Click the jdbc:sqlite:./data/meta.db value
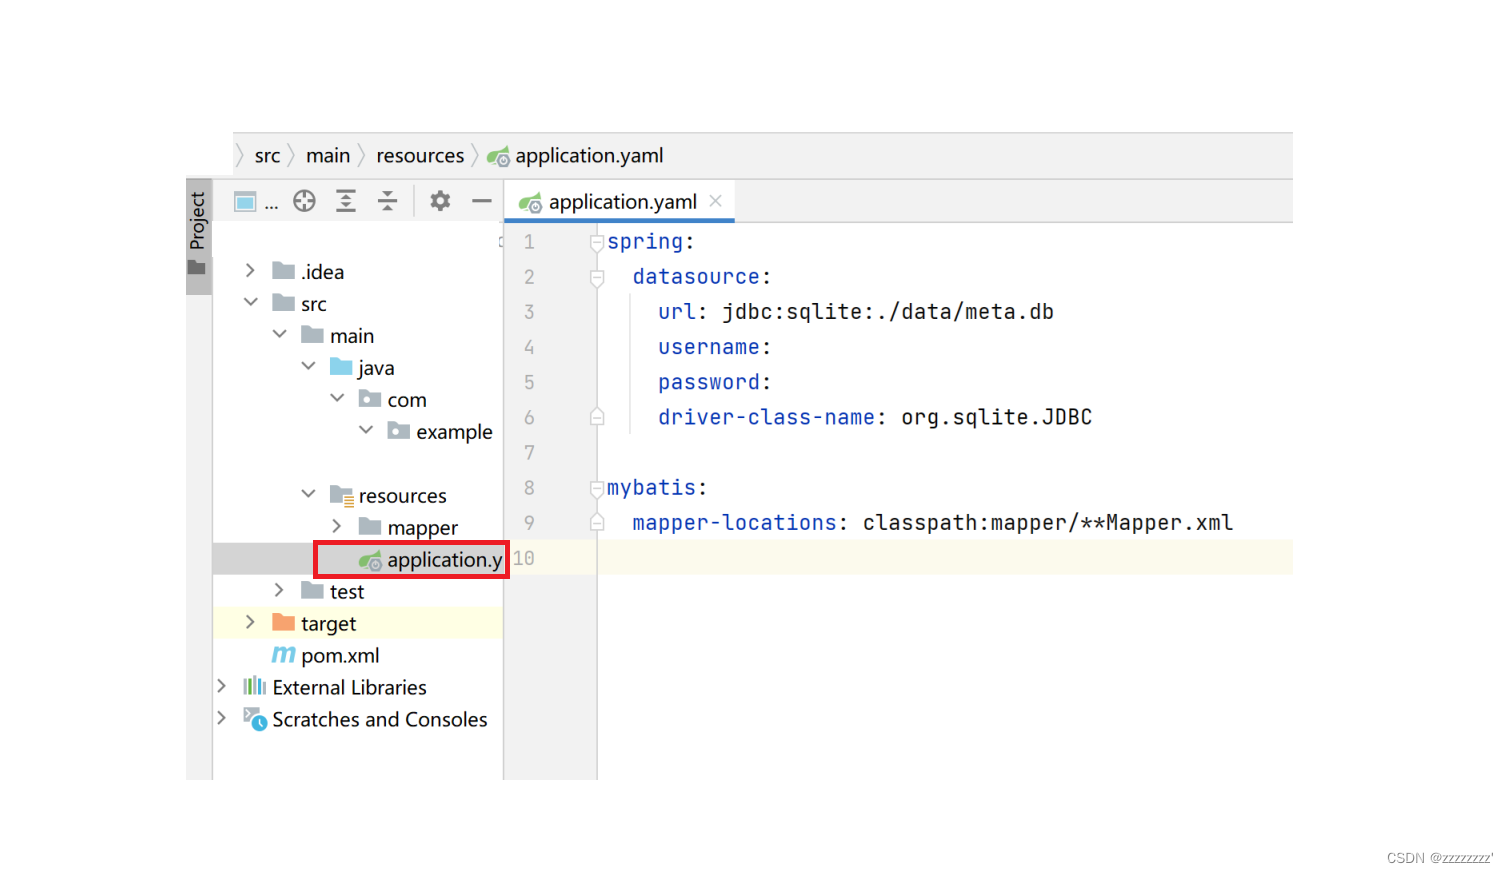 (x=888, y=312)
